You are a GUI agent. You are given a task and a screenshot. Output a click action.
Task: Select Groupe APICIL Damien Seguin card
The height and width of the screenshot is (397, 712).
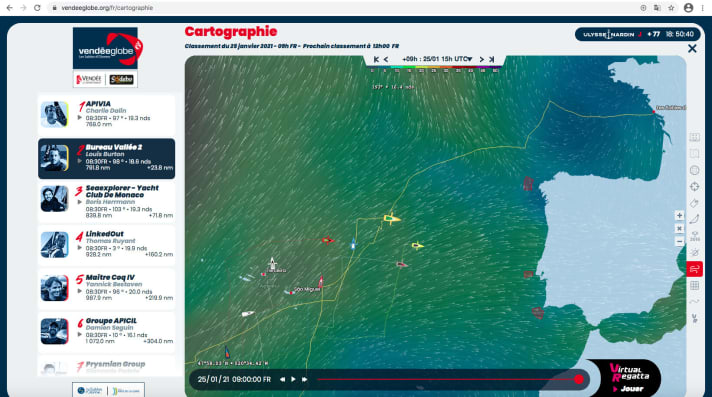coord(106,332)
